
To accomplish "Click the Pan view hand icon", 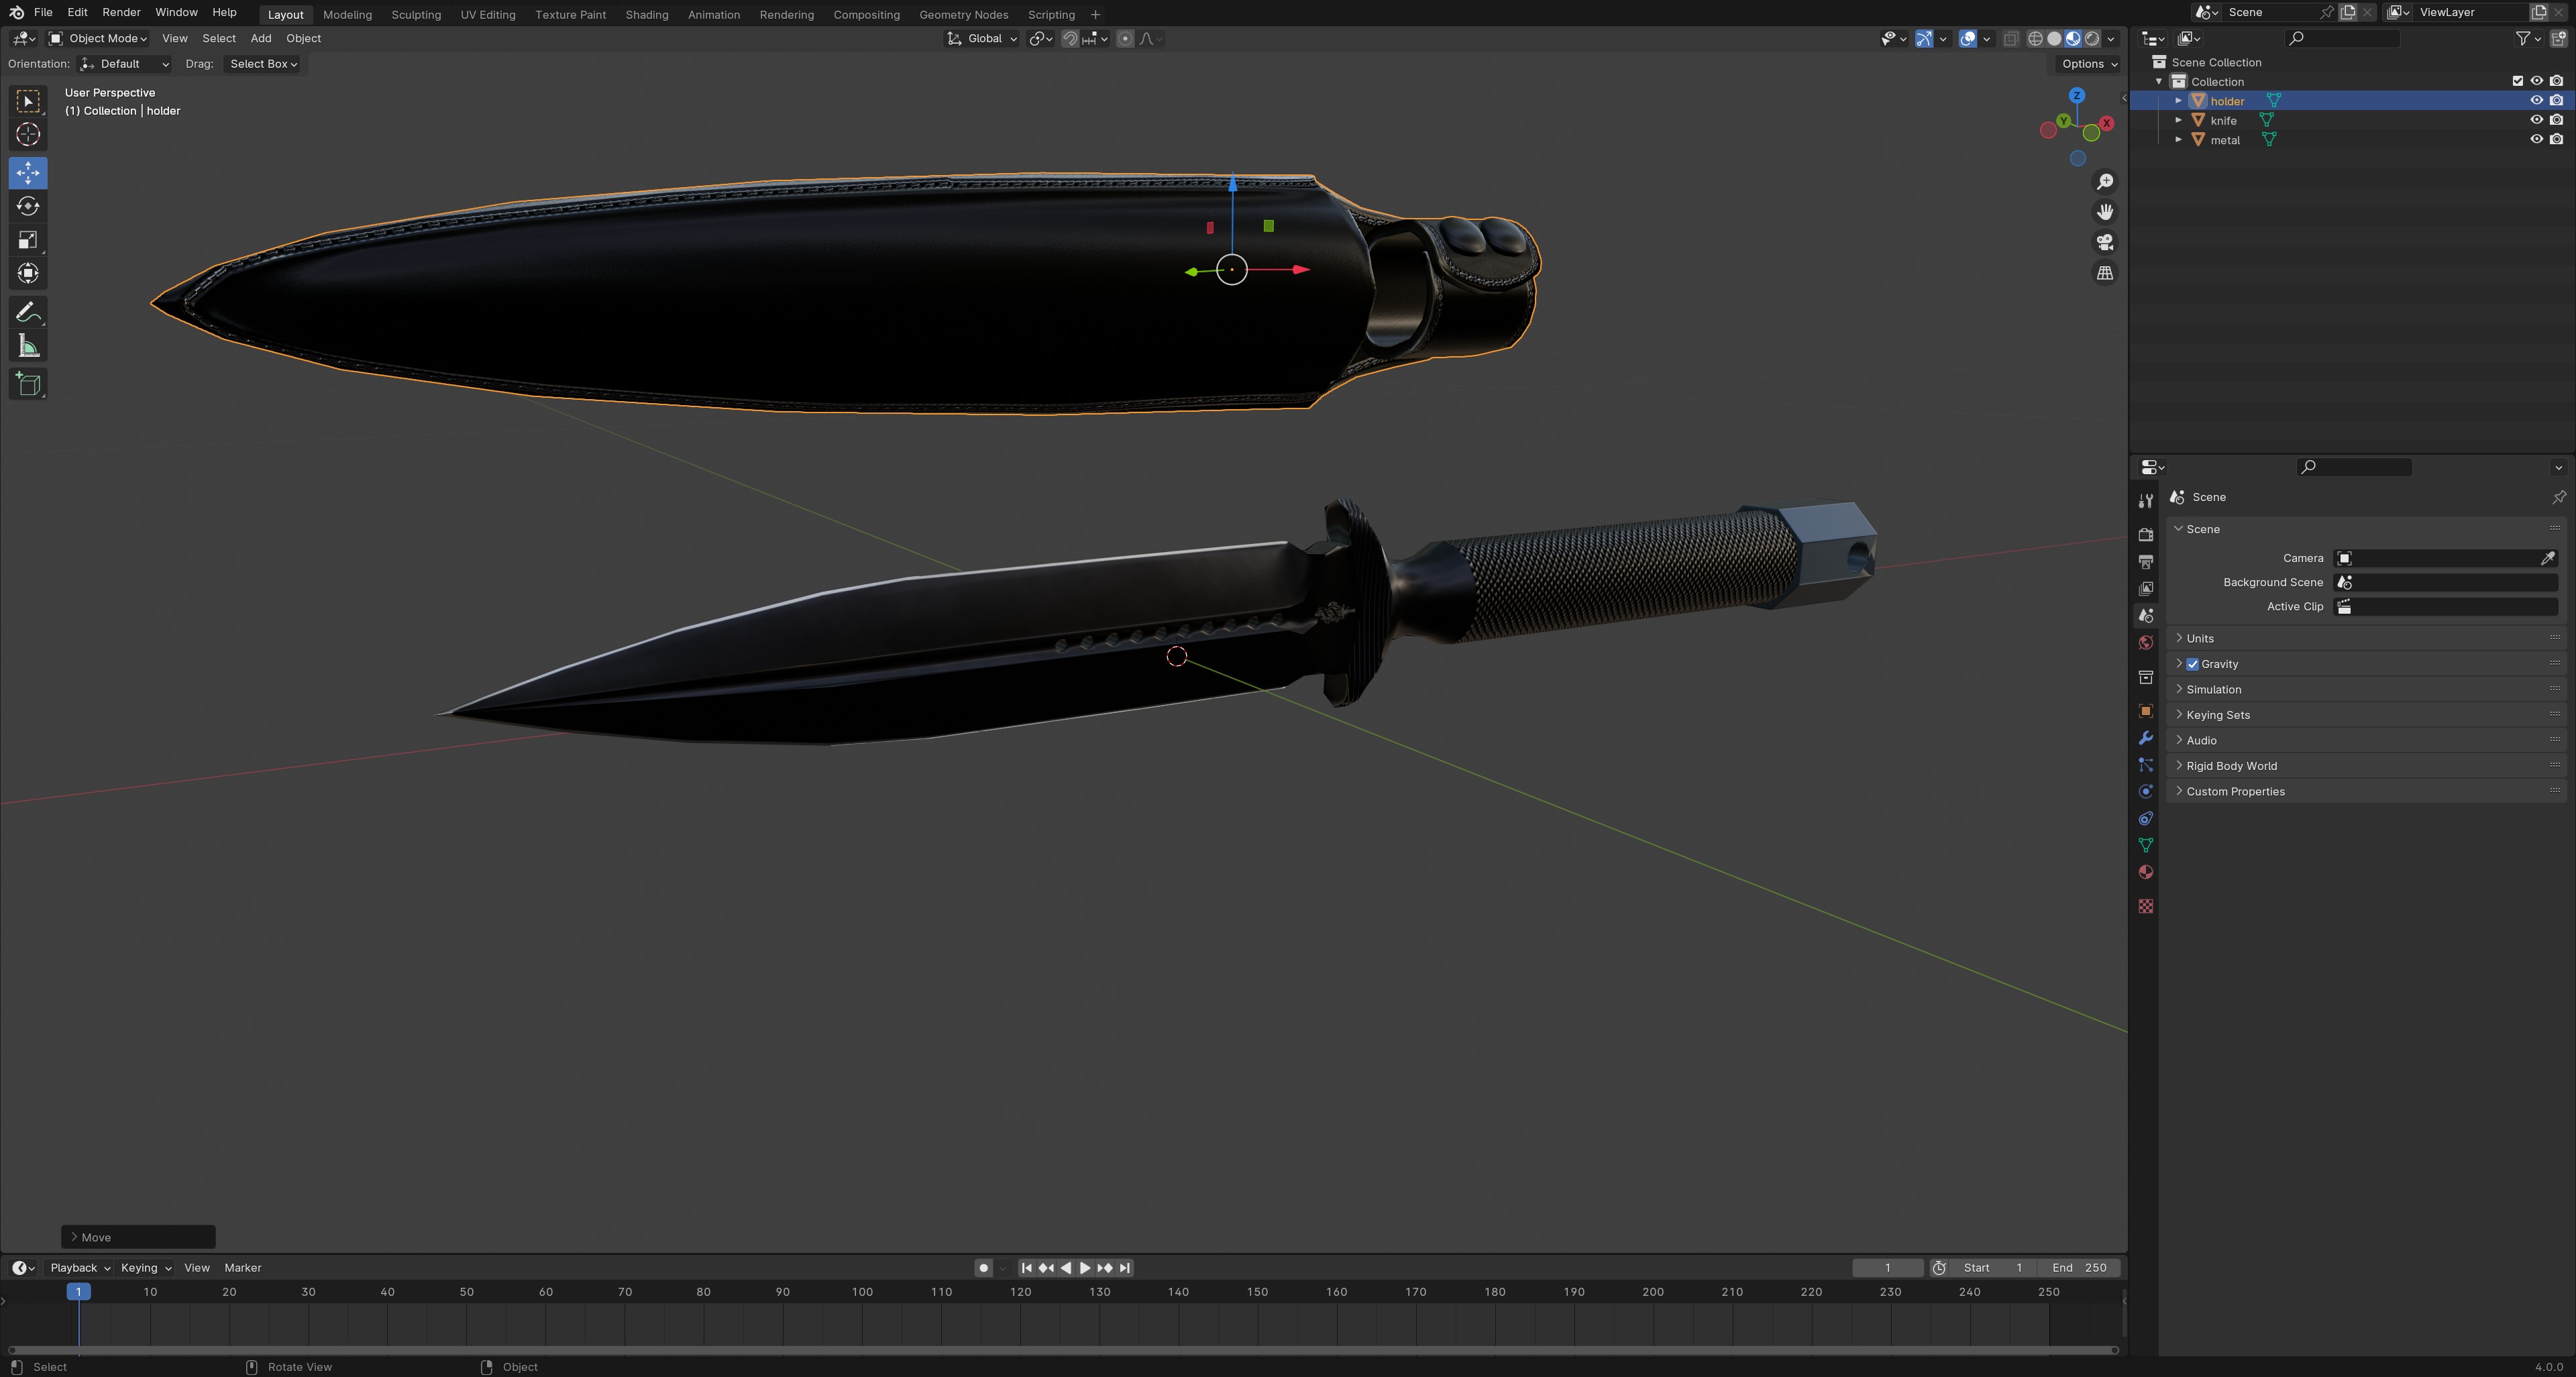I will 2105,212.
